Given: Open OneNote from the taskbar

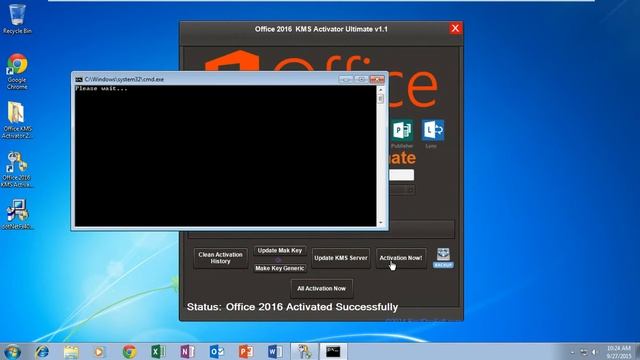Looking at the screenshot, I should [x=187, y=352].
